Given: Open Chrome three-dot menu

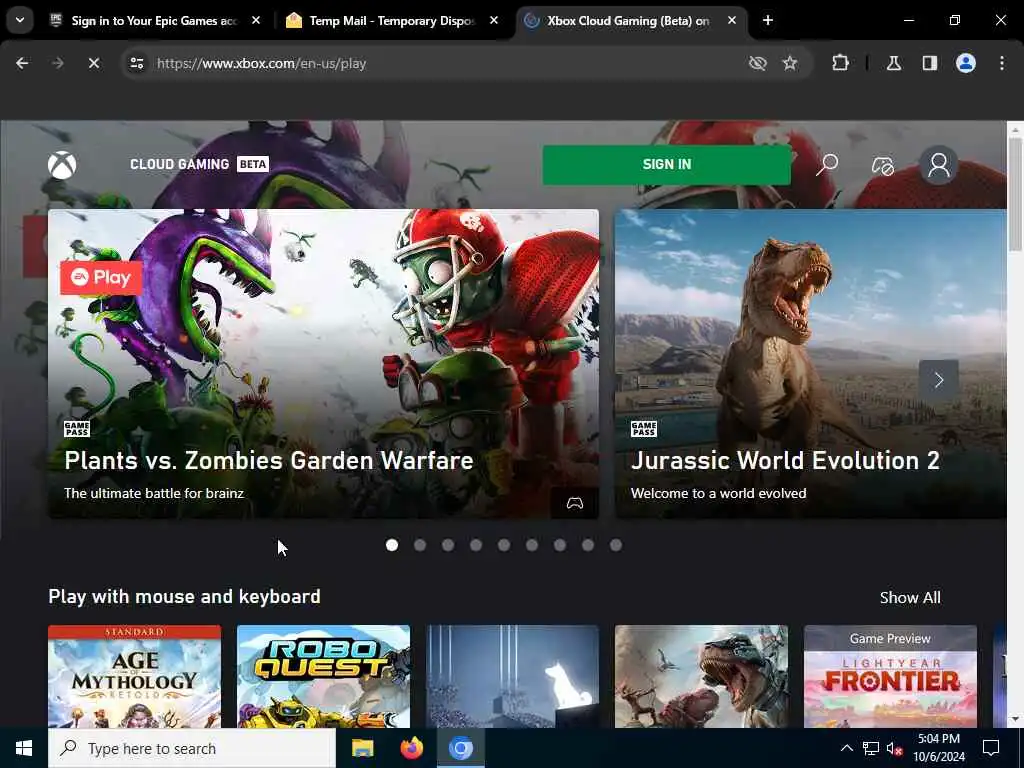Looking at the screenshot, I should pyautogui.click(x=1002, y=63).
